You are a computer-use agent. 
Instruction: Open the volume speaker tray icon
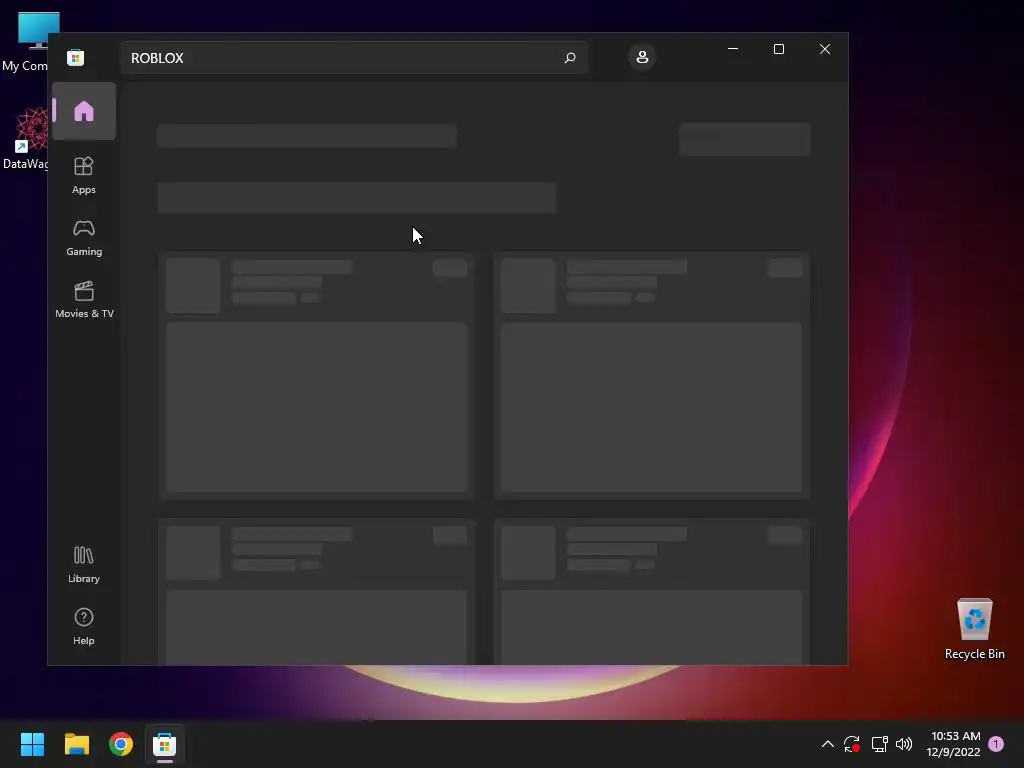904,744
